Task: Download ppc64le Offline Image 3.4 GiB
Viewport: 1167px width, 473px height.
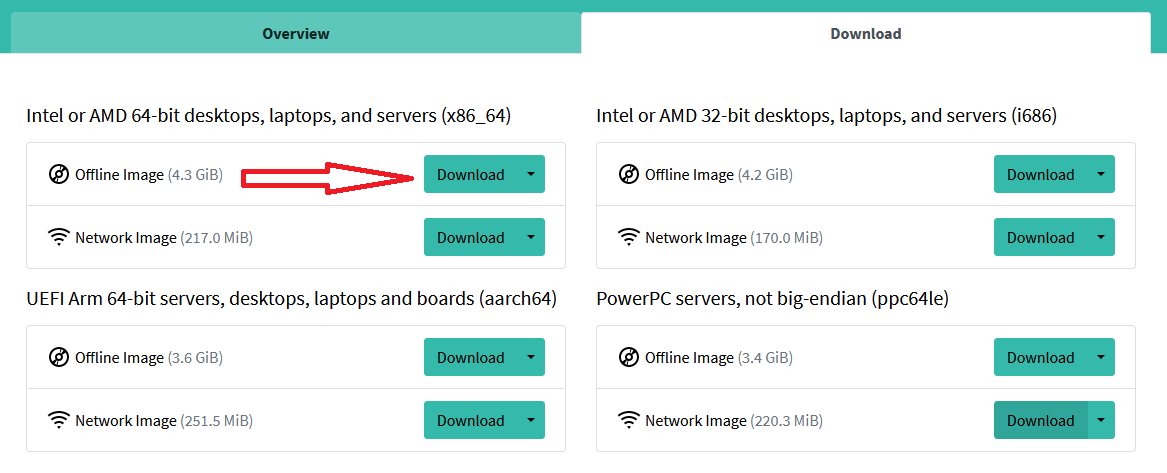Action: point(1040,358)
